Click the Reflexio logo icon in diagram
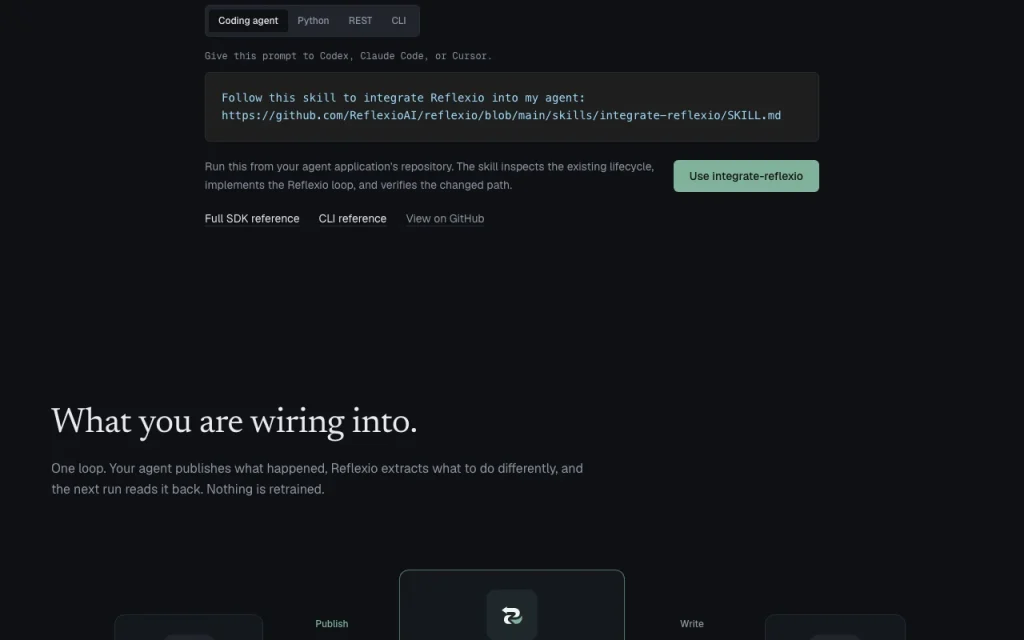The height and width of the screenshot is (640, 1024). click(511, 615)
